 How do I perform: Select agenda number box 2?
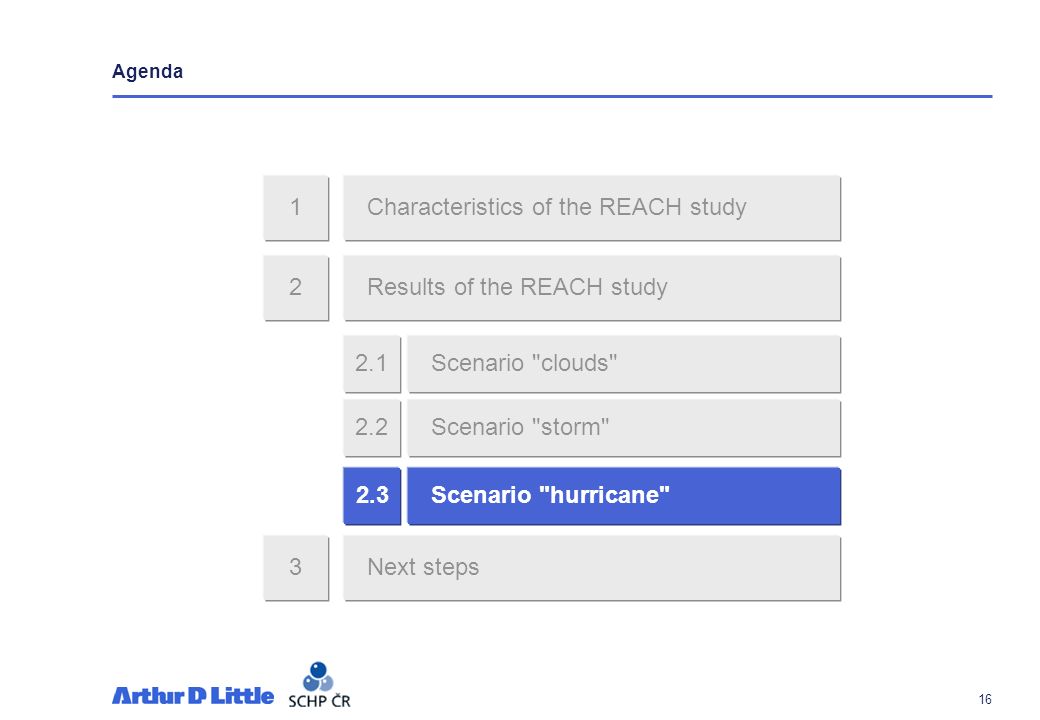(296, 288)
